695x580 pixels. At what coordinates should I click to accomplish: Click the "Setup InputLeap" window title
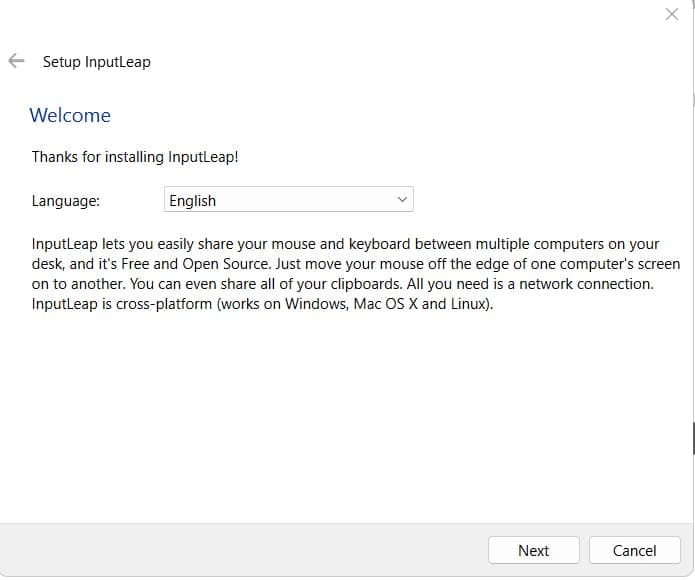96,62
